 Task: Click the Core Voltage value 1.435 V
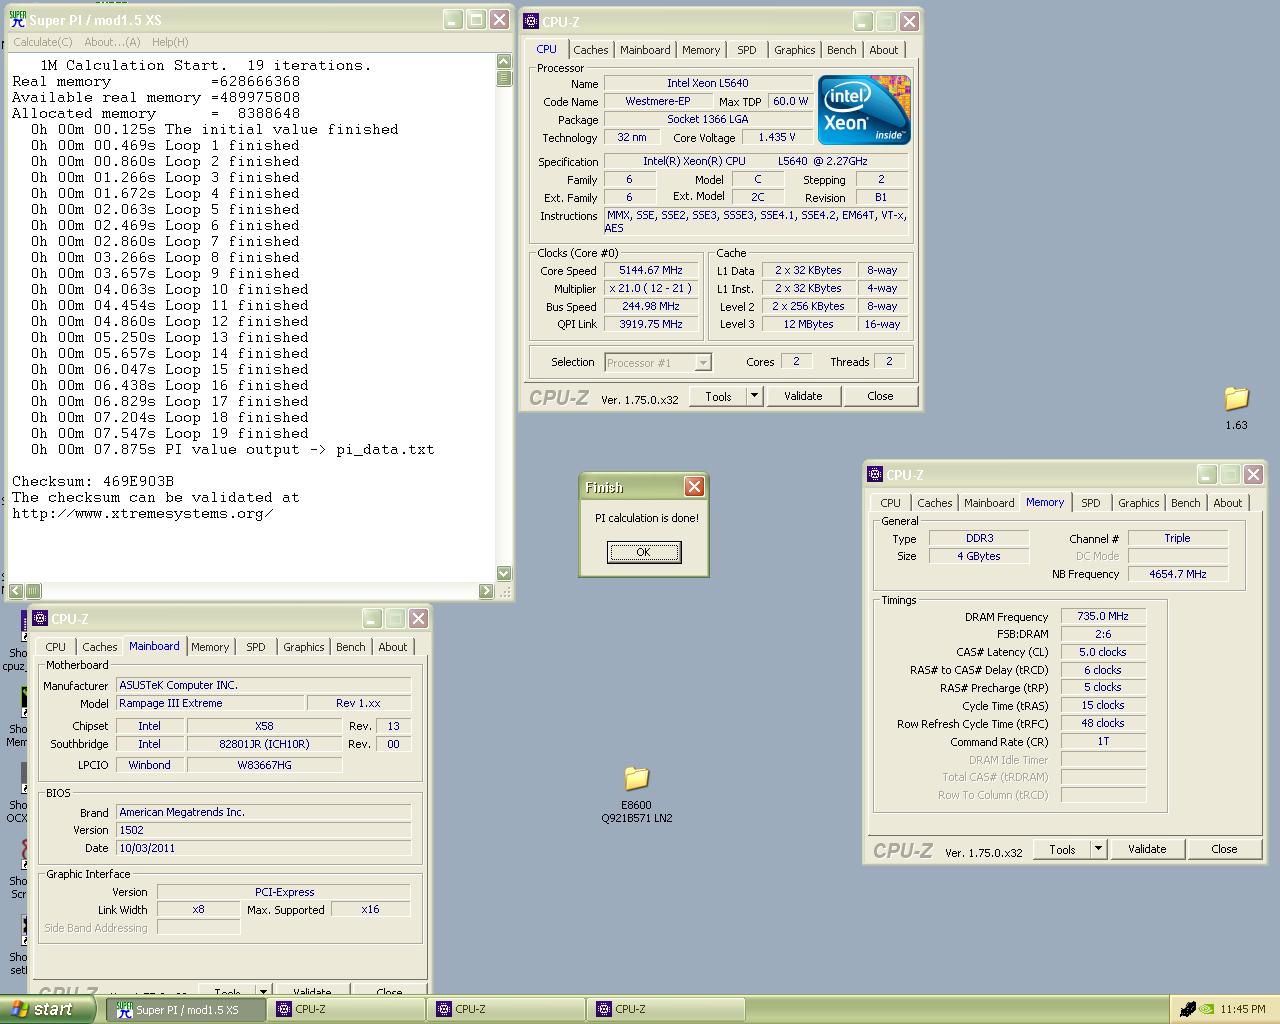(x=776, y=137)
